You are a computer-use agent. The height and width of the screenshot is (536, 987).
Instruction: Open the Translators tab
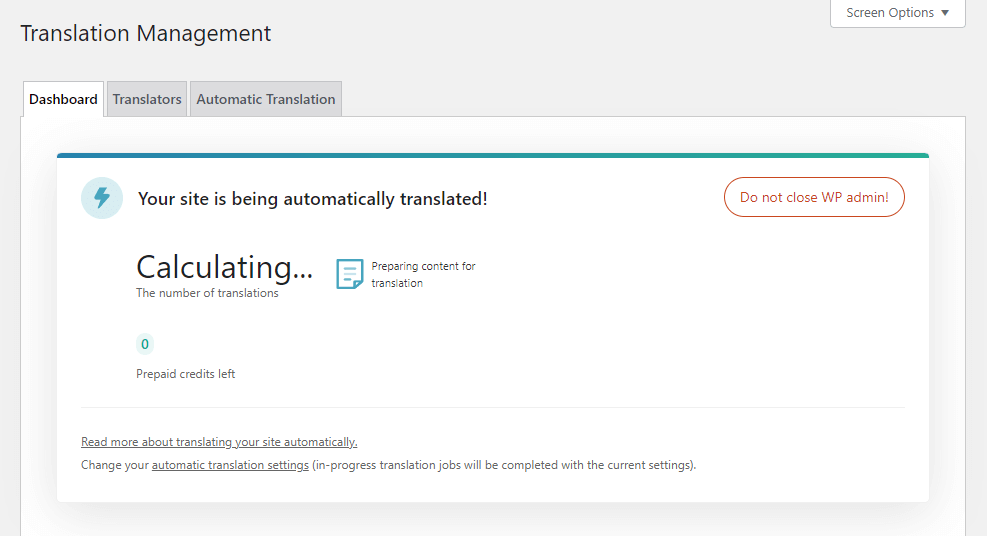pos(147,99)
